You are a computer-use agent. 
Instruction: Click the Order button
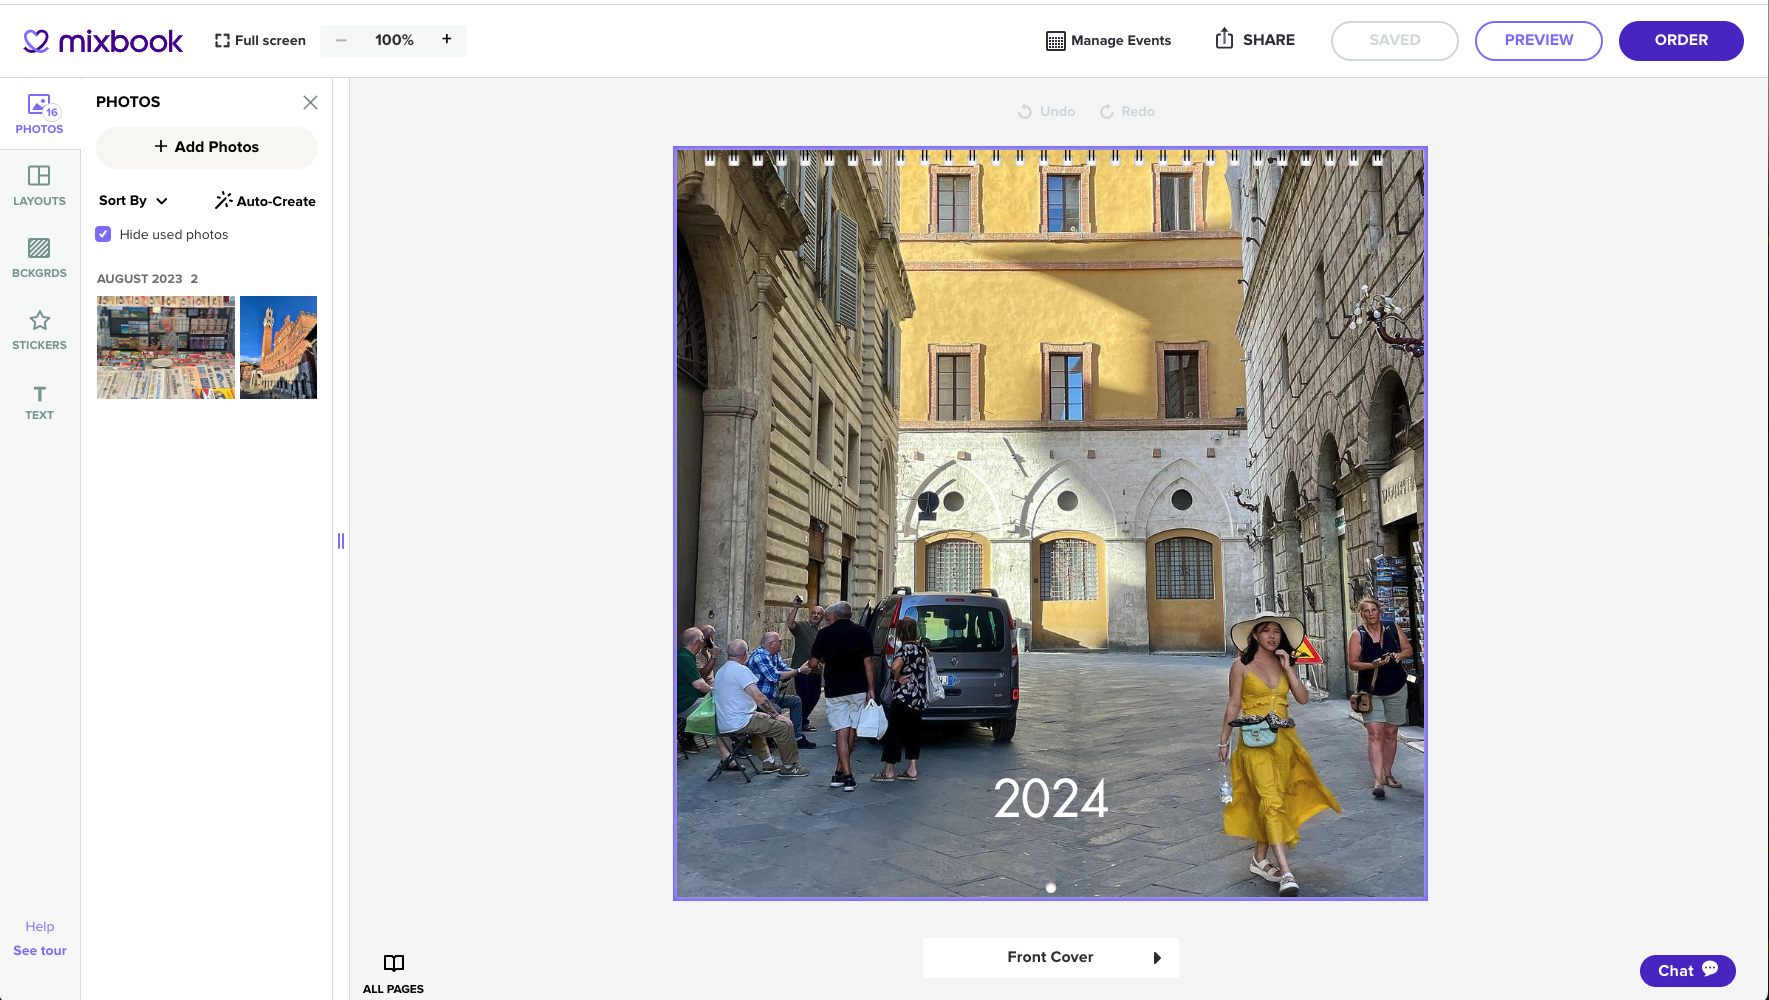click(1680, 41)
